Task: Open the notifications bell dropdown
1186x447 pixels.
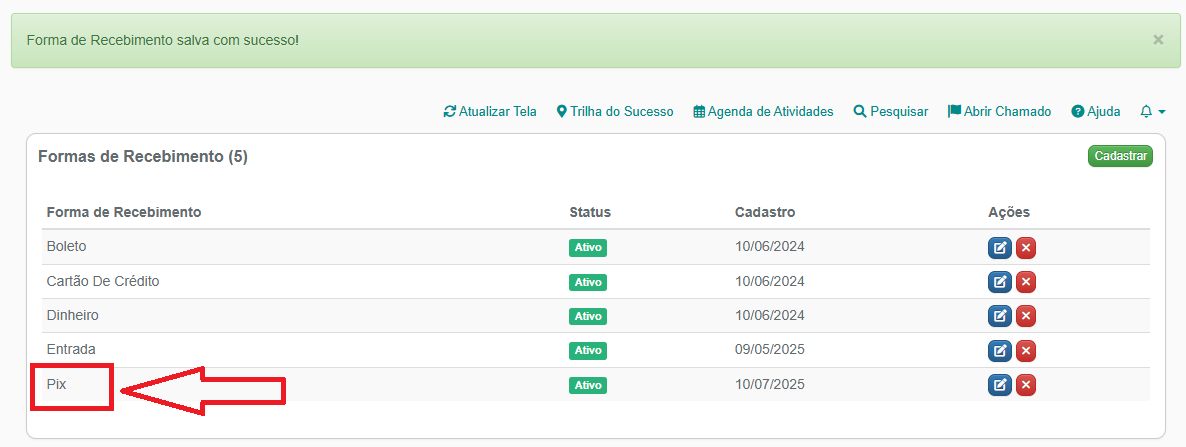Action: click(x=1152, y=112)
